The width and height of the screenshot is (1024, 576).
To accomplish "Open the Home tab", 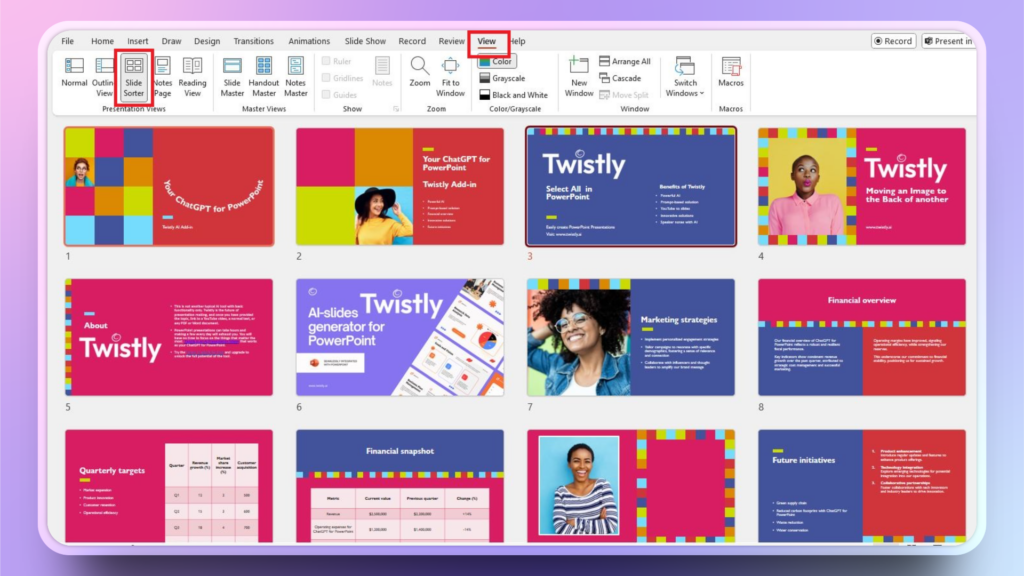I will (102, 41).
